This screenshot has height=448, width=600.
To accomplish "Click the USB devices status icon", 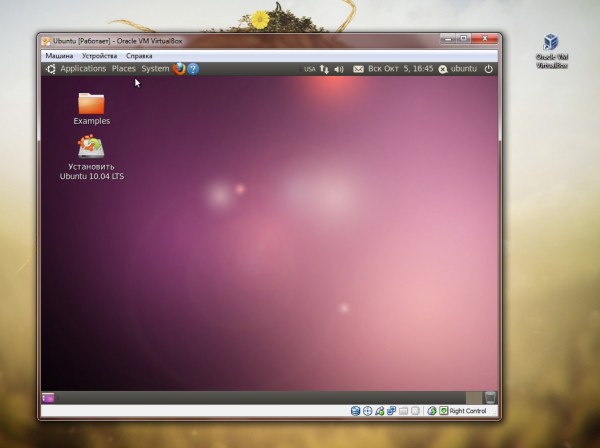I will (x=379, y=411).
